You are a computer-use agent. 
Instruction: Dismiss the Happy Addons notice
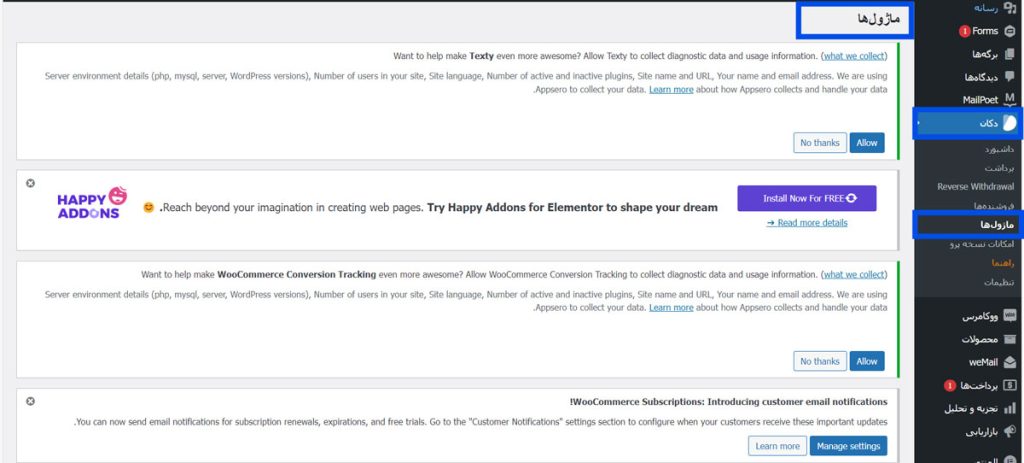(x=30, y=183)
